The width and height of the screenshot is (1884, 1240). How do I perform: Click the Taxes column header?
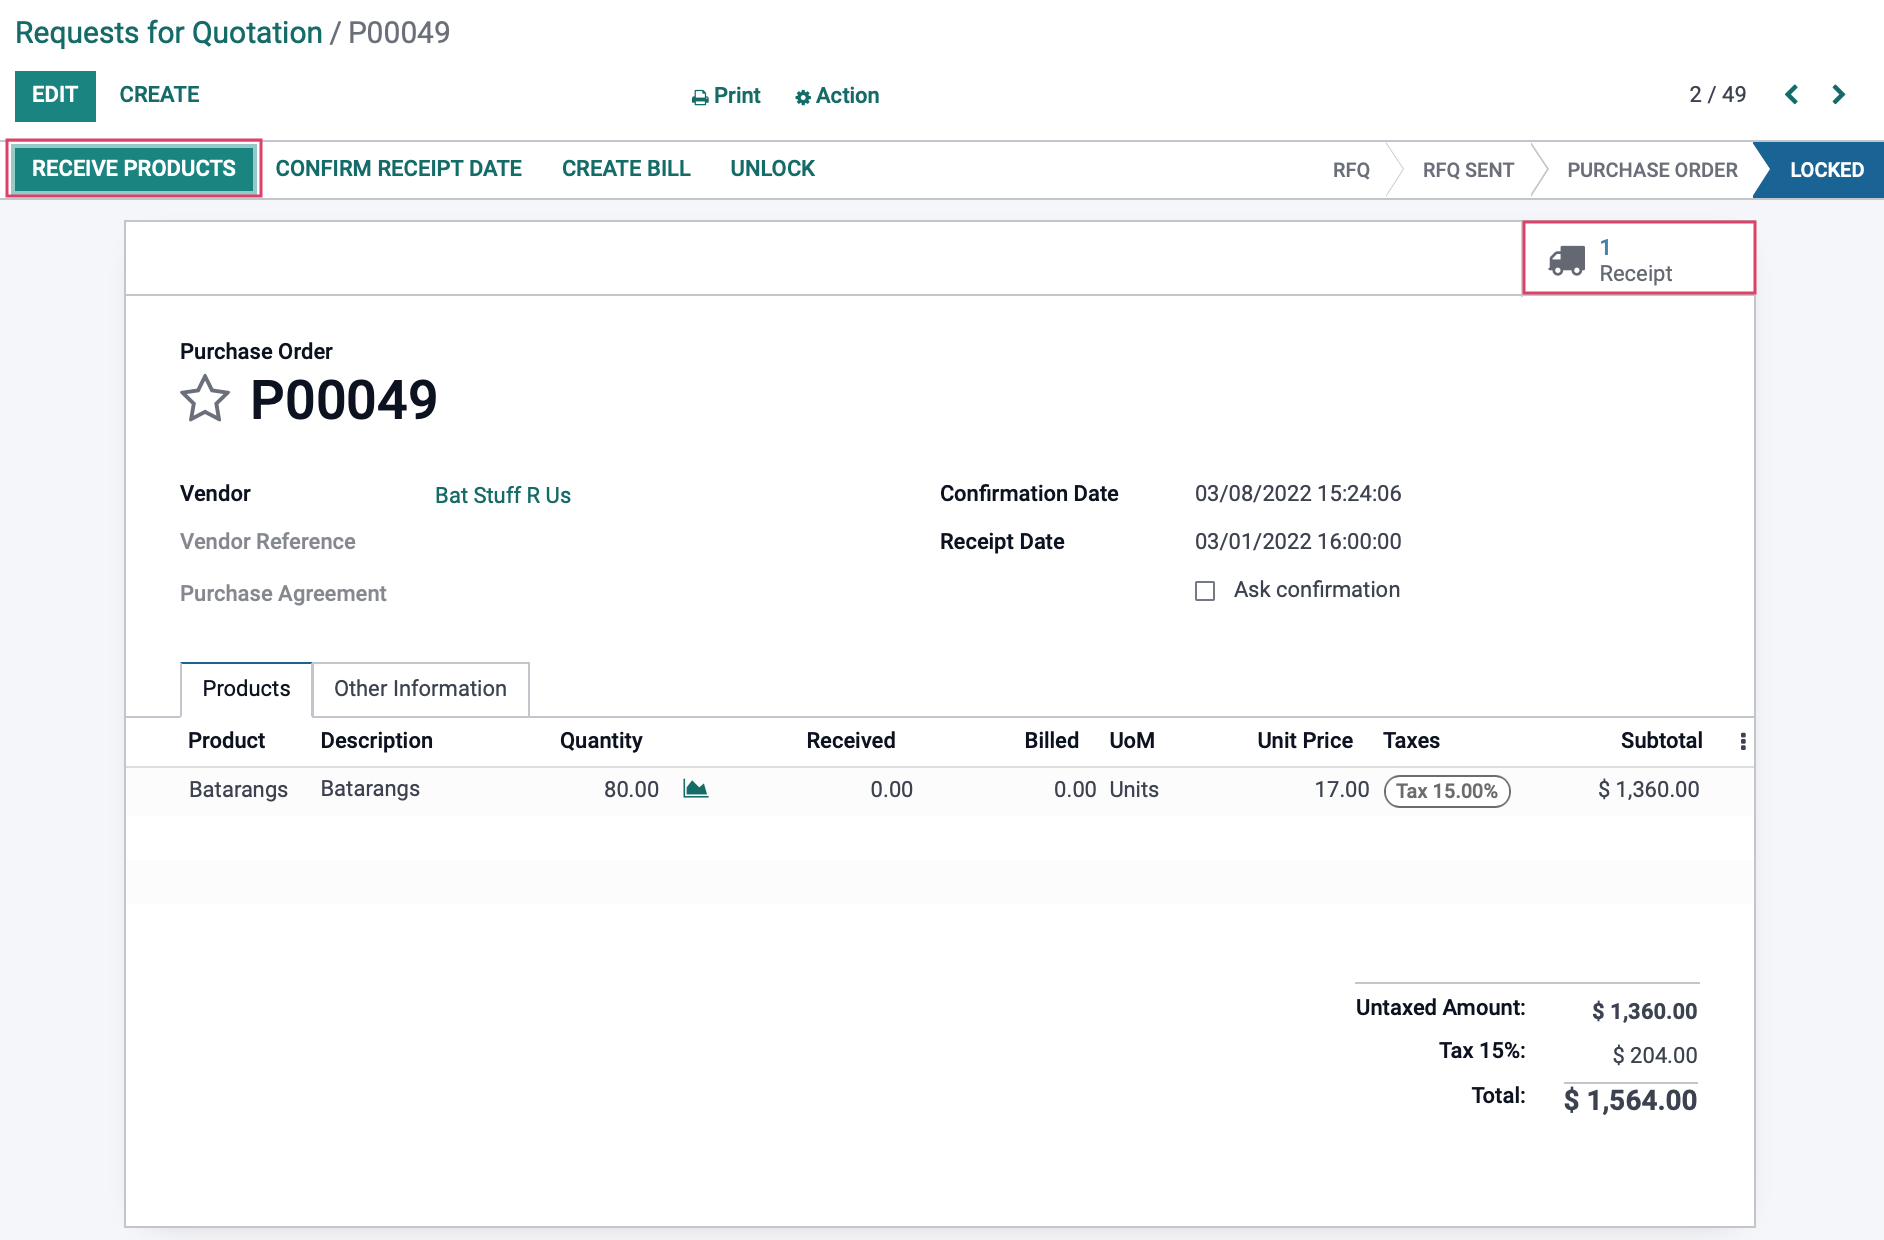pyautogui.click(x=1411, y=741)
